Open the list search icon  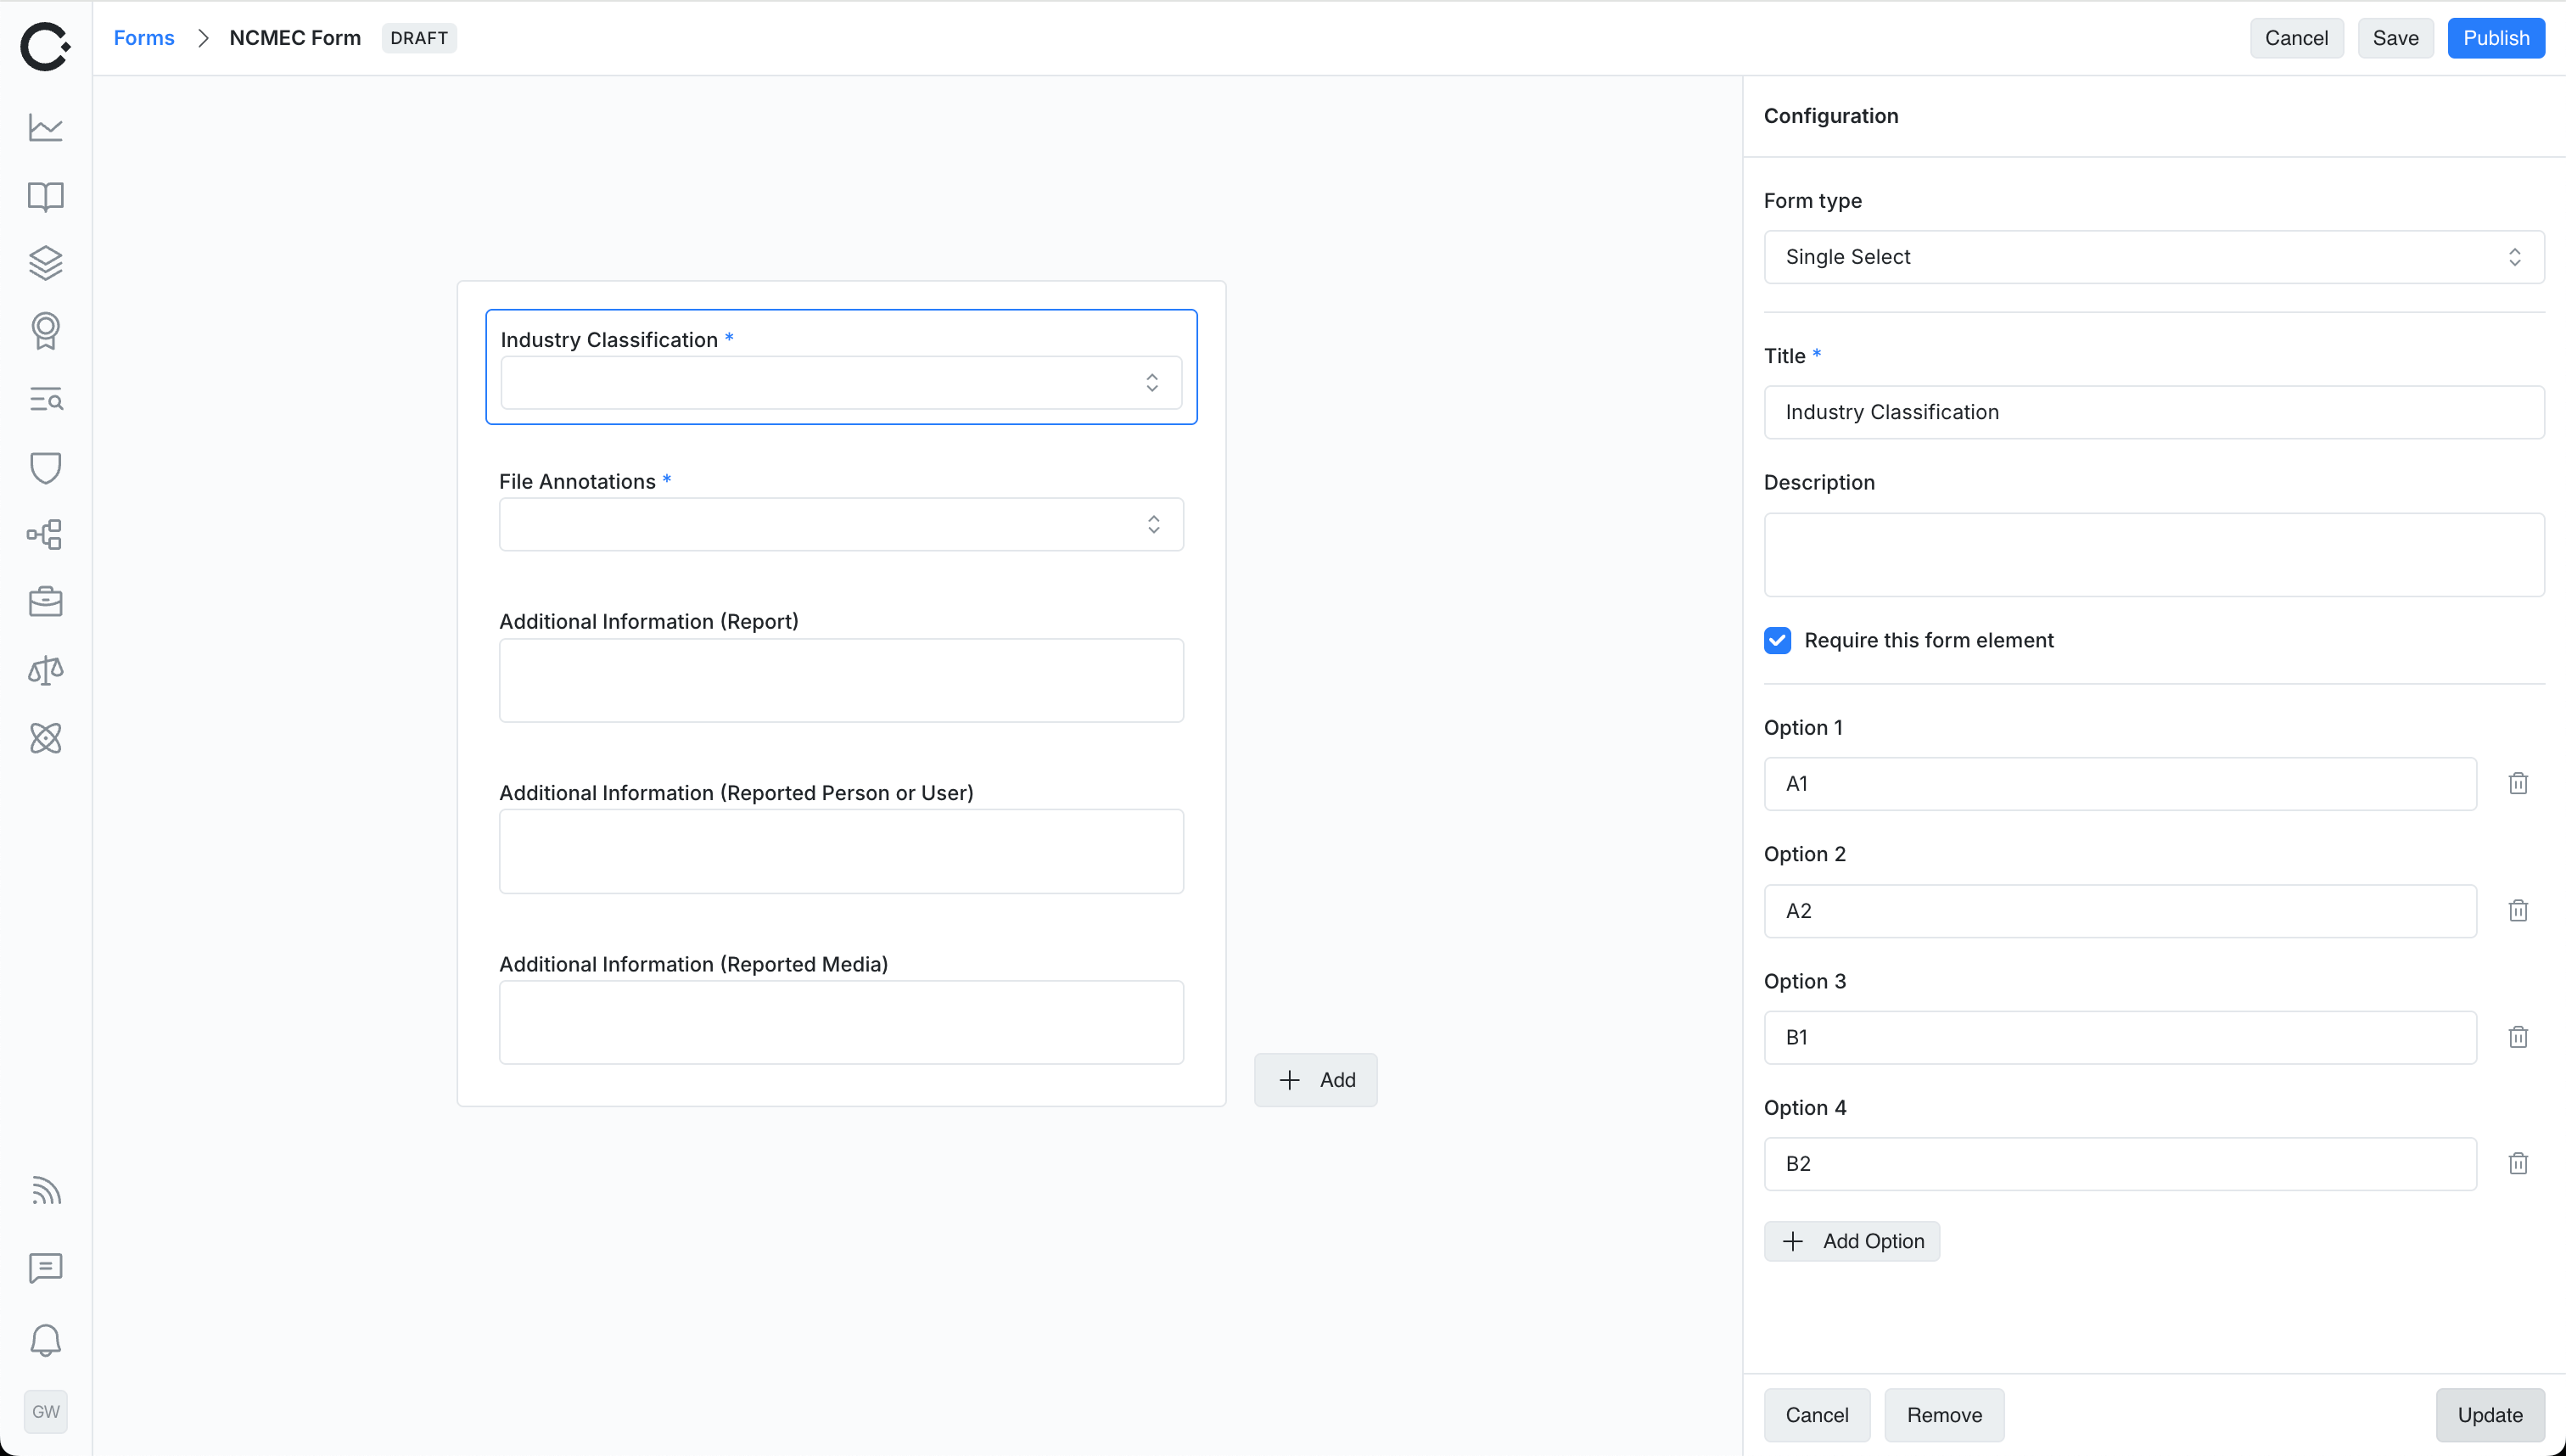pyautogui.click(x=45, y=400)
